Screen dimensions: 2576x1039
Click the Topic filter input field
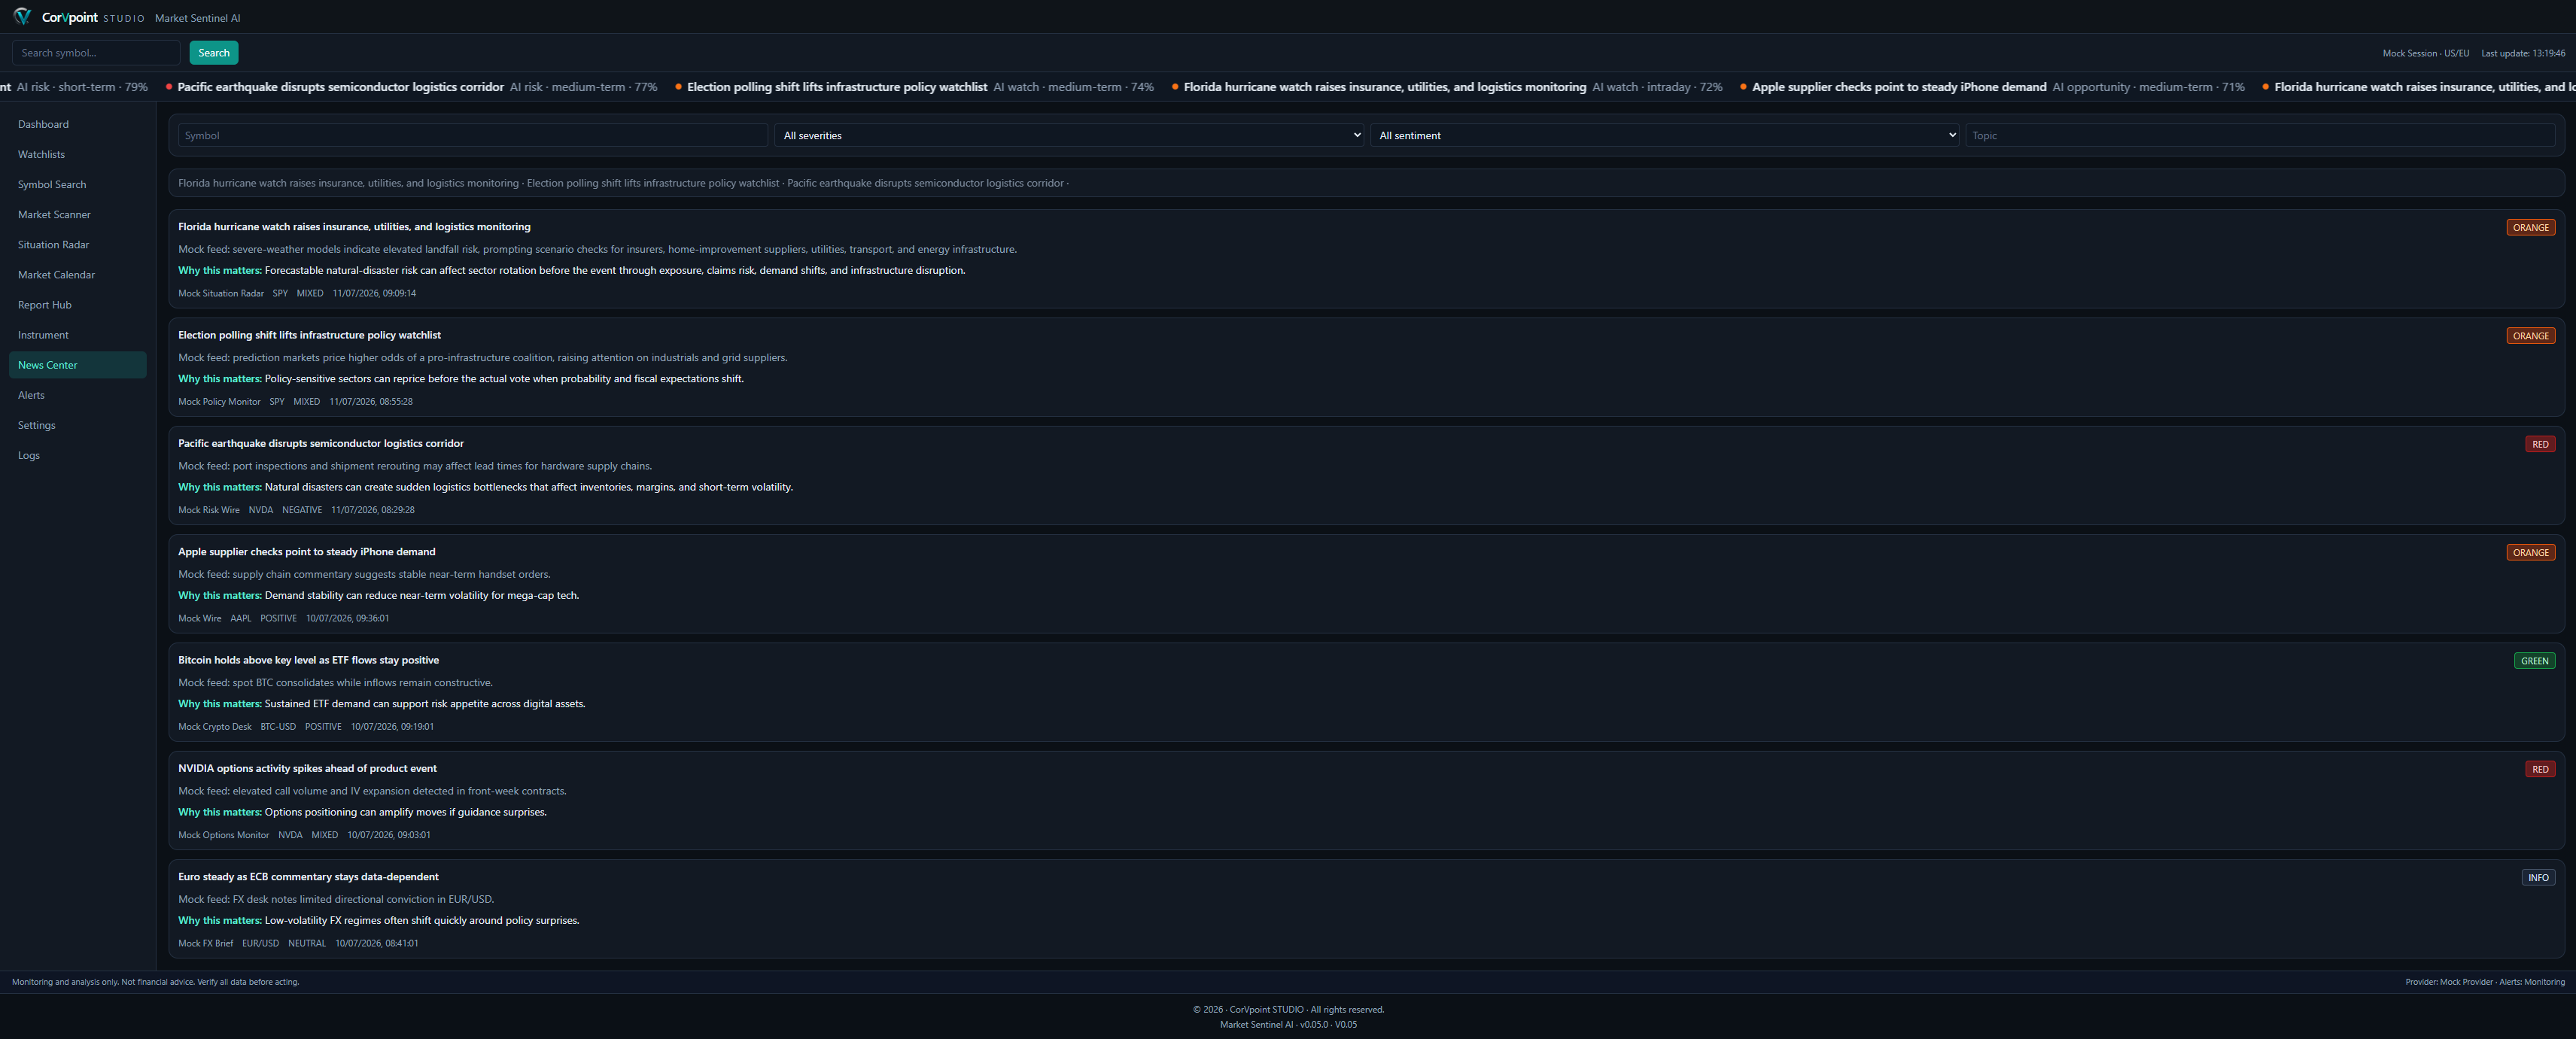tap(2260, 135)
